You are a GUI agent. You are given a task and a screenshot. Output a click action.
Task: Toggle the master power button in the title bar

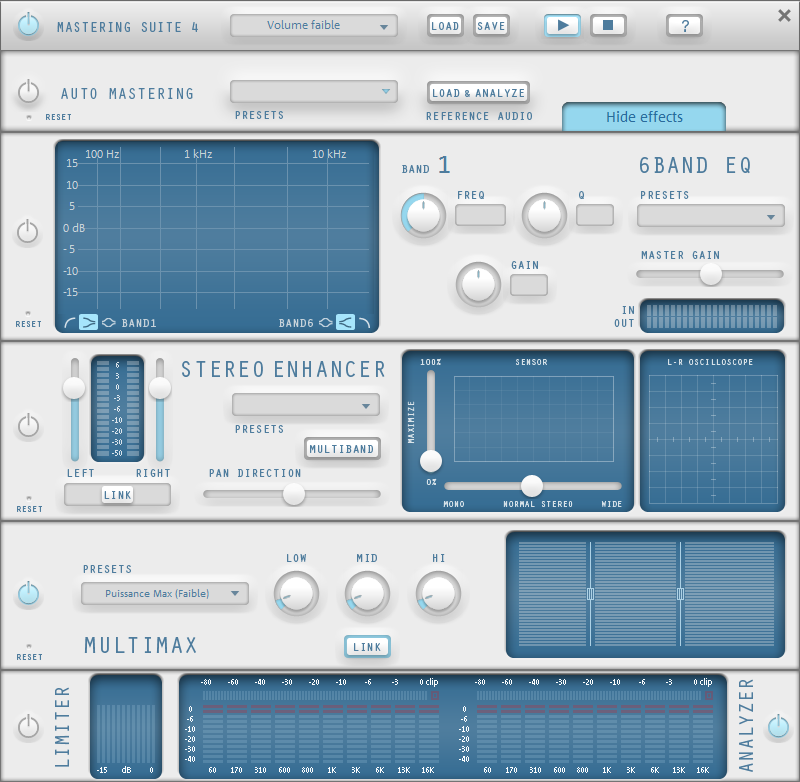[x=28, y=25]
